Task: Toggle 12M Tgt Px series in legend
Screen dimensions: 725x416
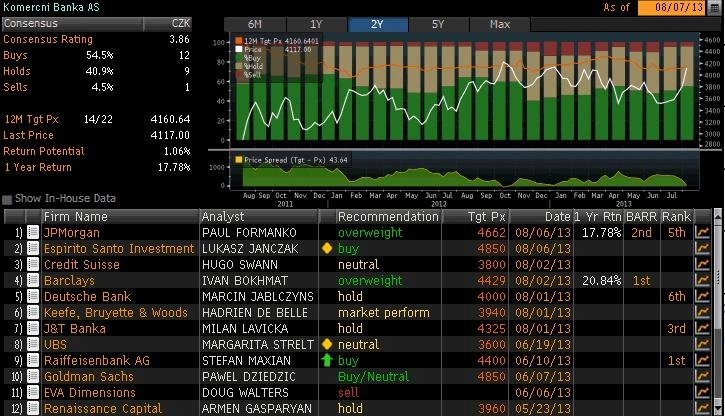Action: pos(239,41)
